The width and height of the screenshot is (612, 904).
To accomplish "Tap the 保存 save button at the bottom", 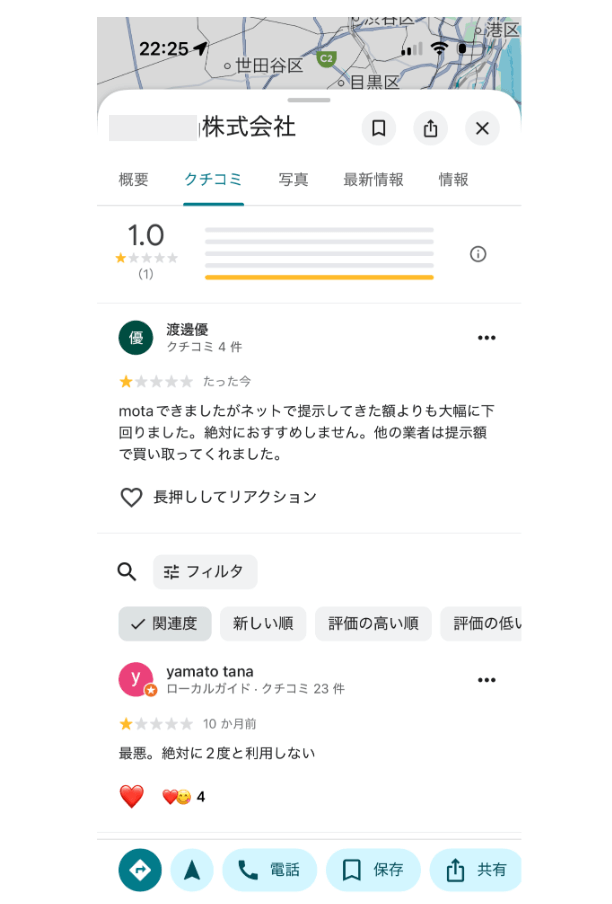I will tap(373, 870).
